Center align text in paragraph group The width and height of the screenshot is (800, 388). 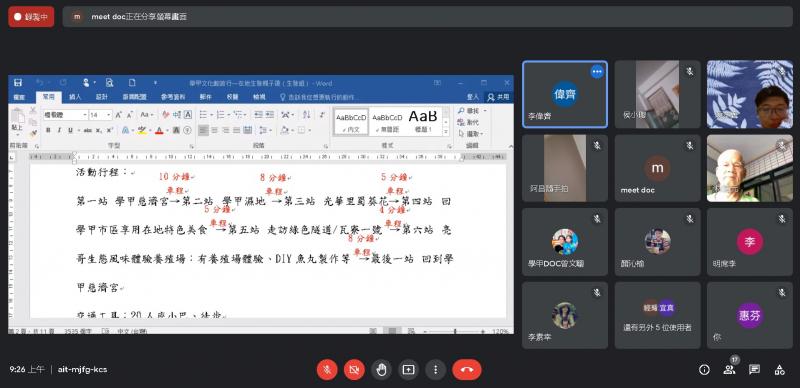[214, 130]
